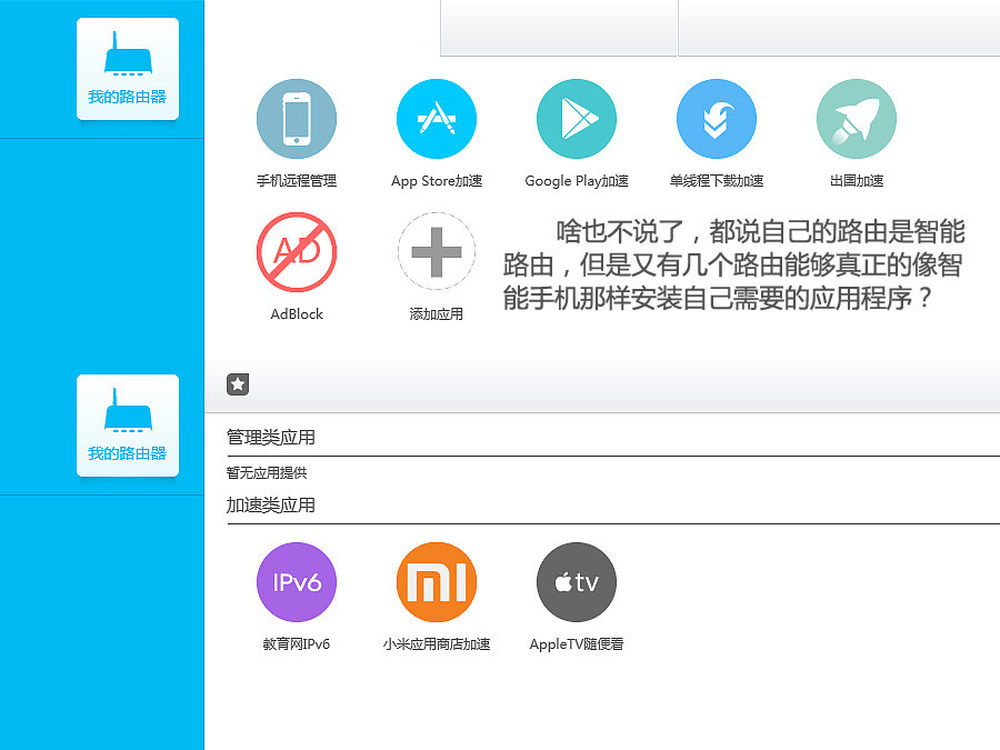The height and width of the screenshot is (750, 1000).
Task: Open the 出国加速 rocket icon
Action: coord(857,119)
